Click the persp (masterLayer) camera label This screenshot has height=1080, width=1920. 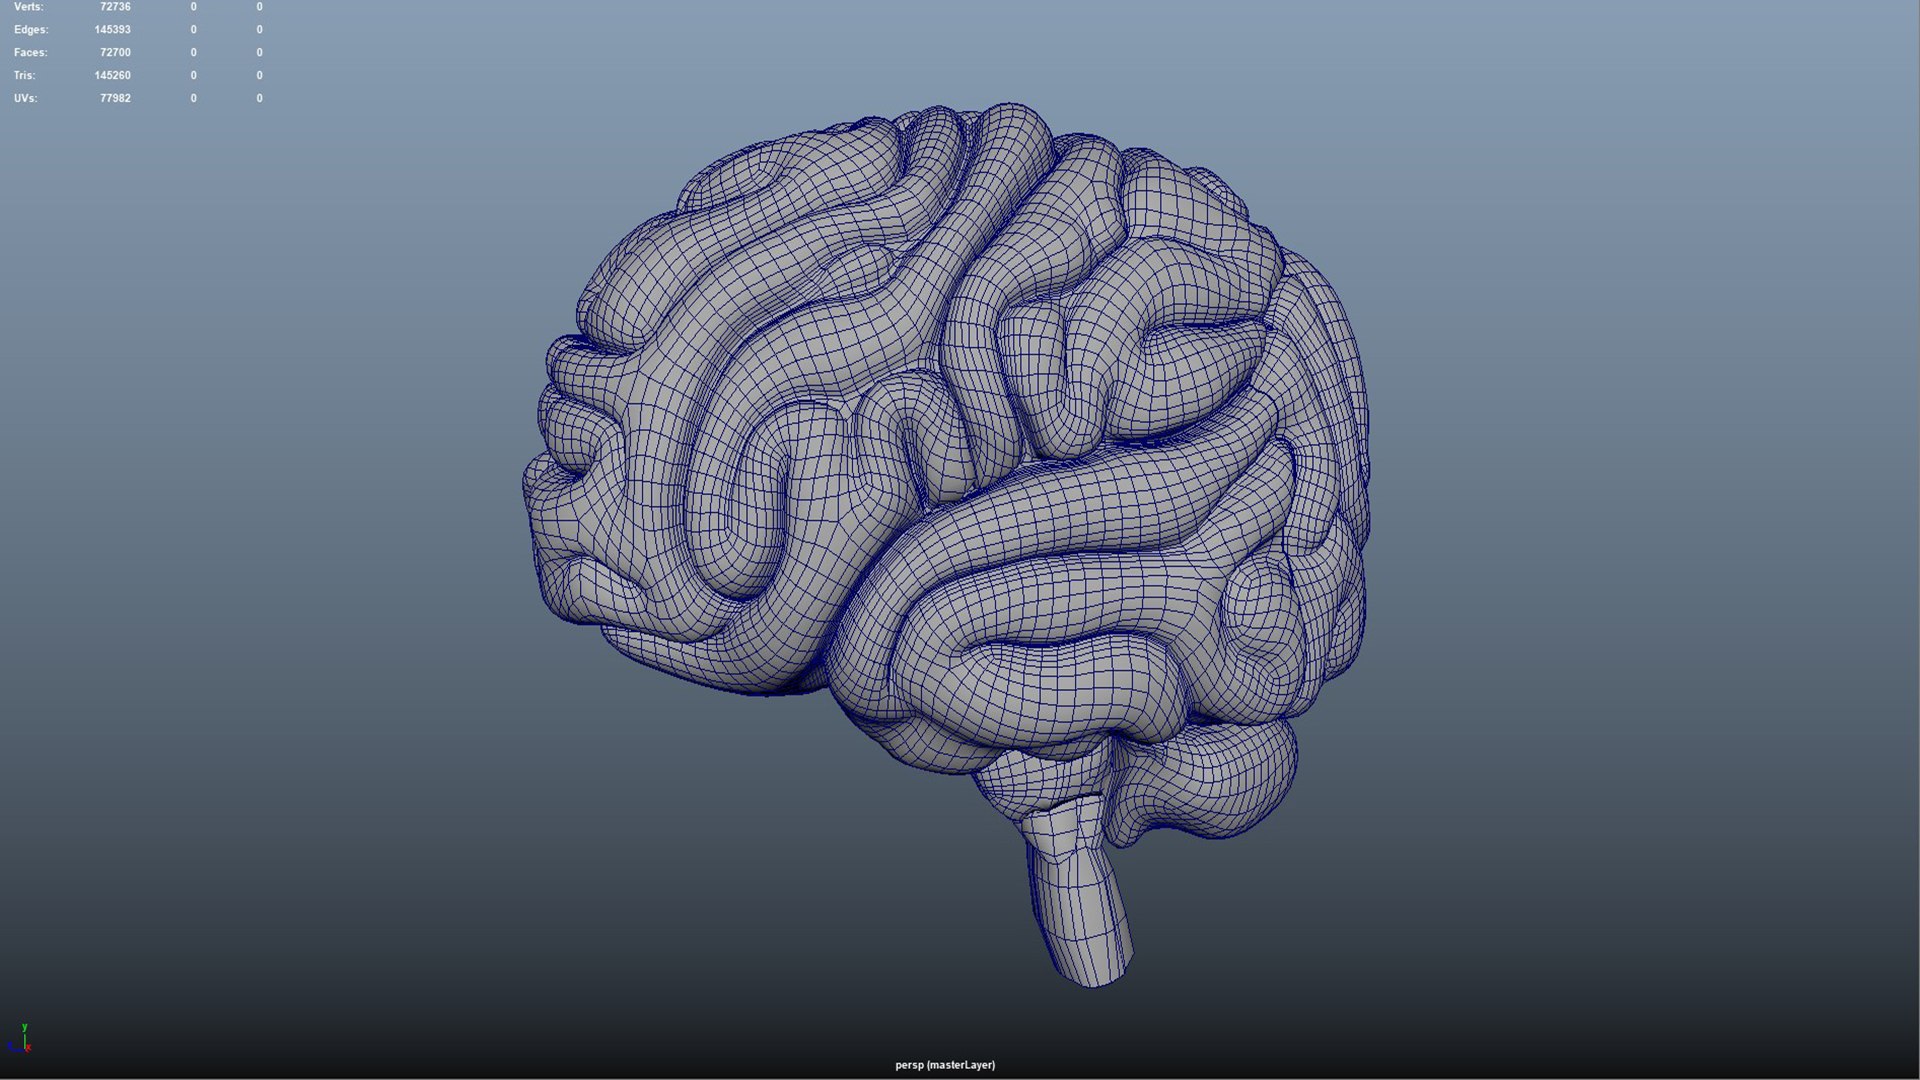click(945, 1065)
